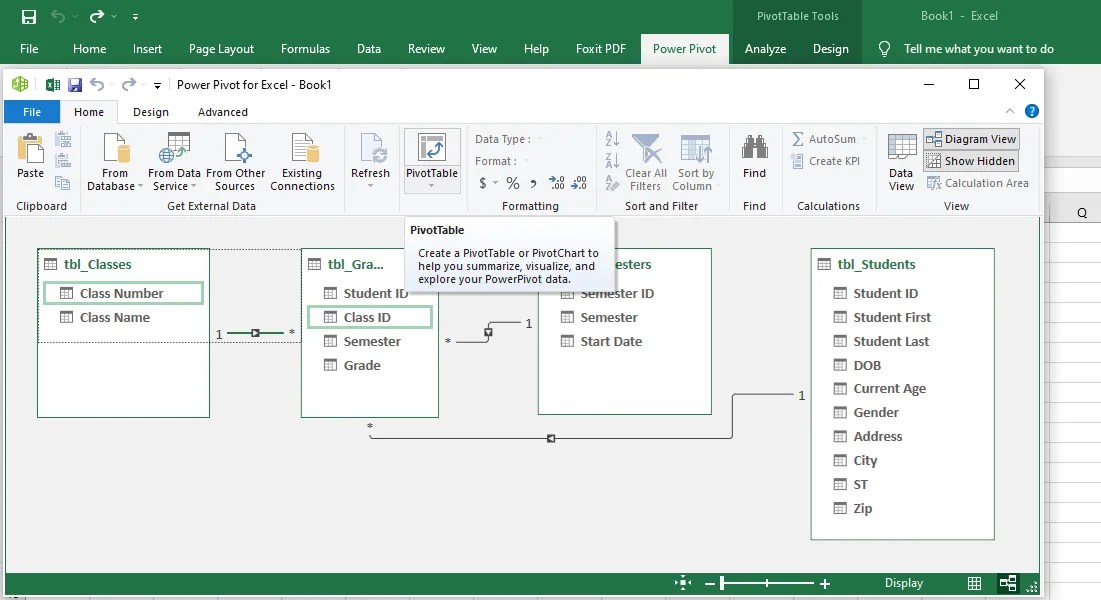Switch to the Design tab in Power Pivot
The height and width of the screenshot is (600, 1101).
point(150,112)
